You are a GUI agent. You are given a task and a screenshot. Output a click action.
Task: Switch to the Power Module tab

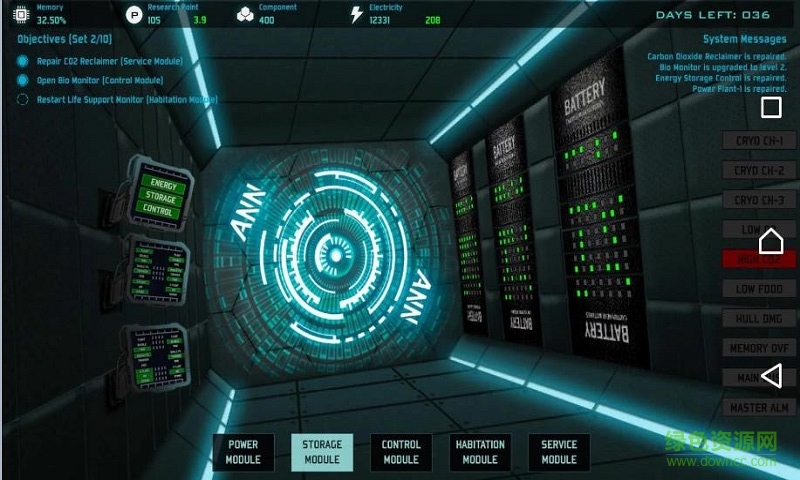243,452
